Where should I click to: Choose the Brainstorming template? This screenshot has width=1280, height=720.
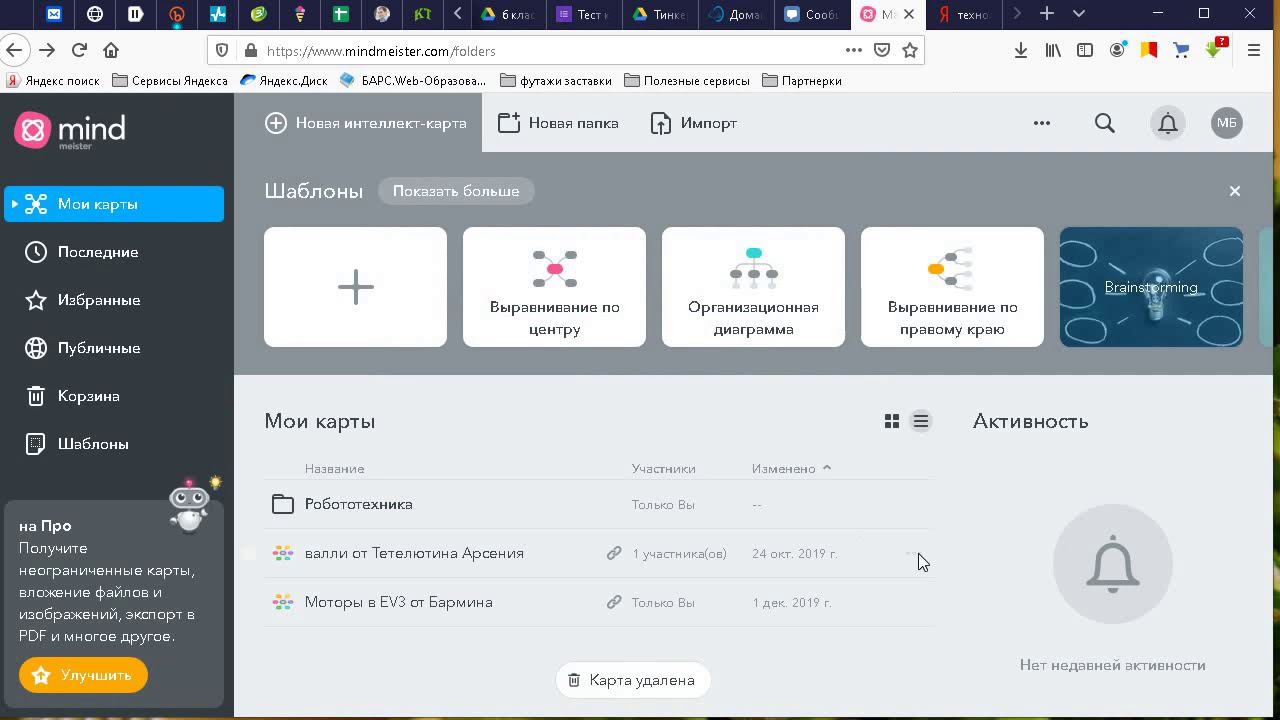[x=1151, y=287]
